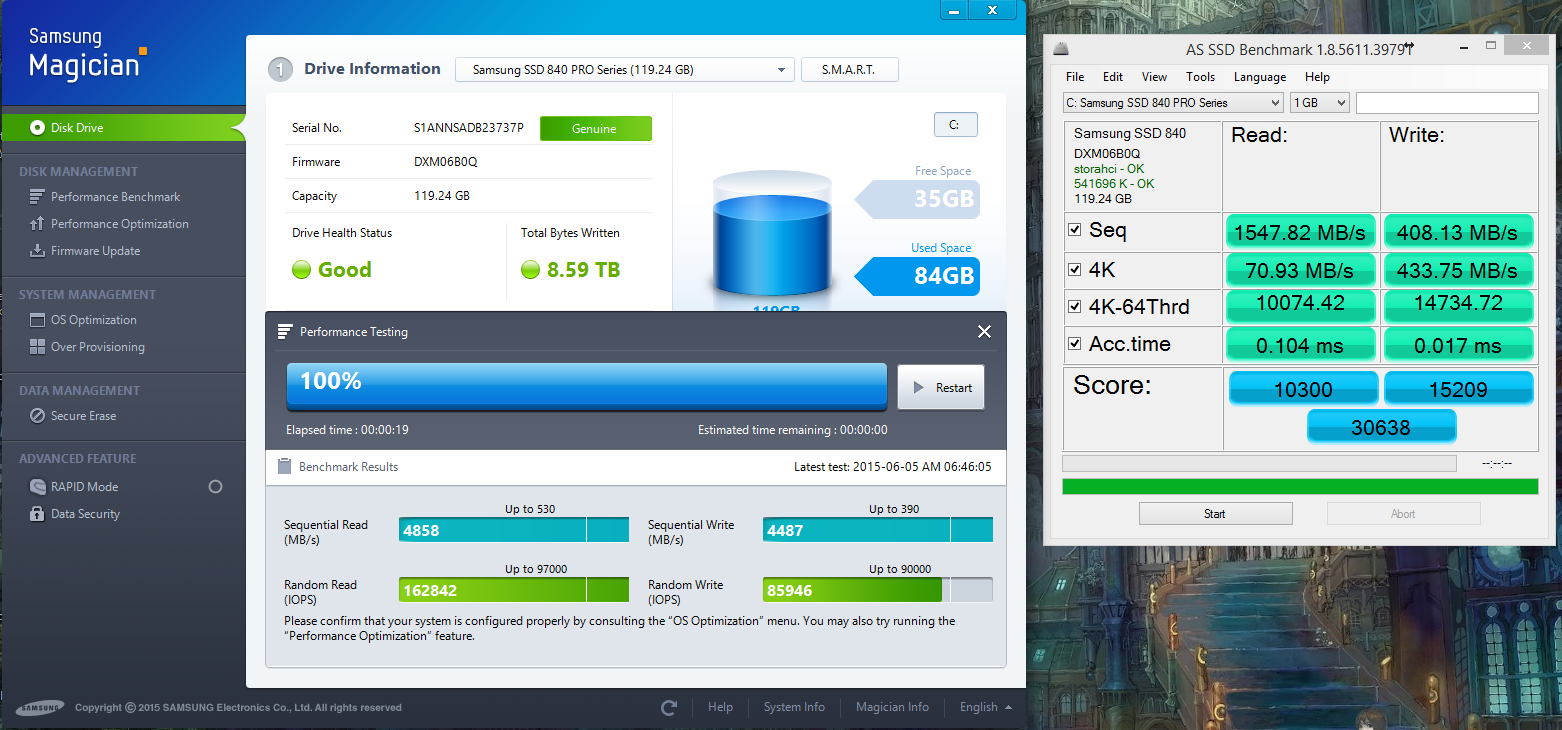The image size is (1562, 730).
Task: Expand the Samsung SSD 840 PRO drive selector in Magician
Action: tap(625, 70)
